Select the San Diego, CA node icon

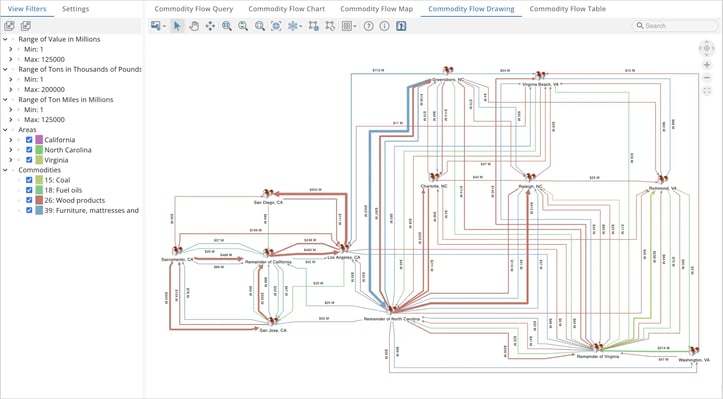coord(268,193)
